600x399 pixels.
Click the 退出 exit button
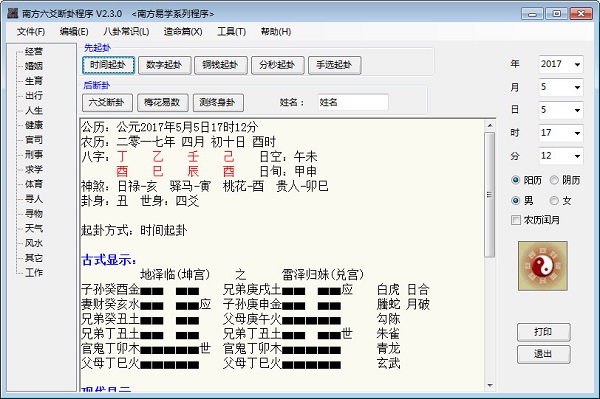pos(543,354)
